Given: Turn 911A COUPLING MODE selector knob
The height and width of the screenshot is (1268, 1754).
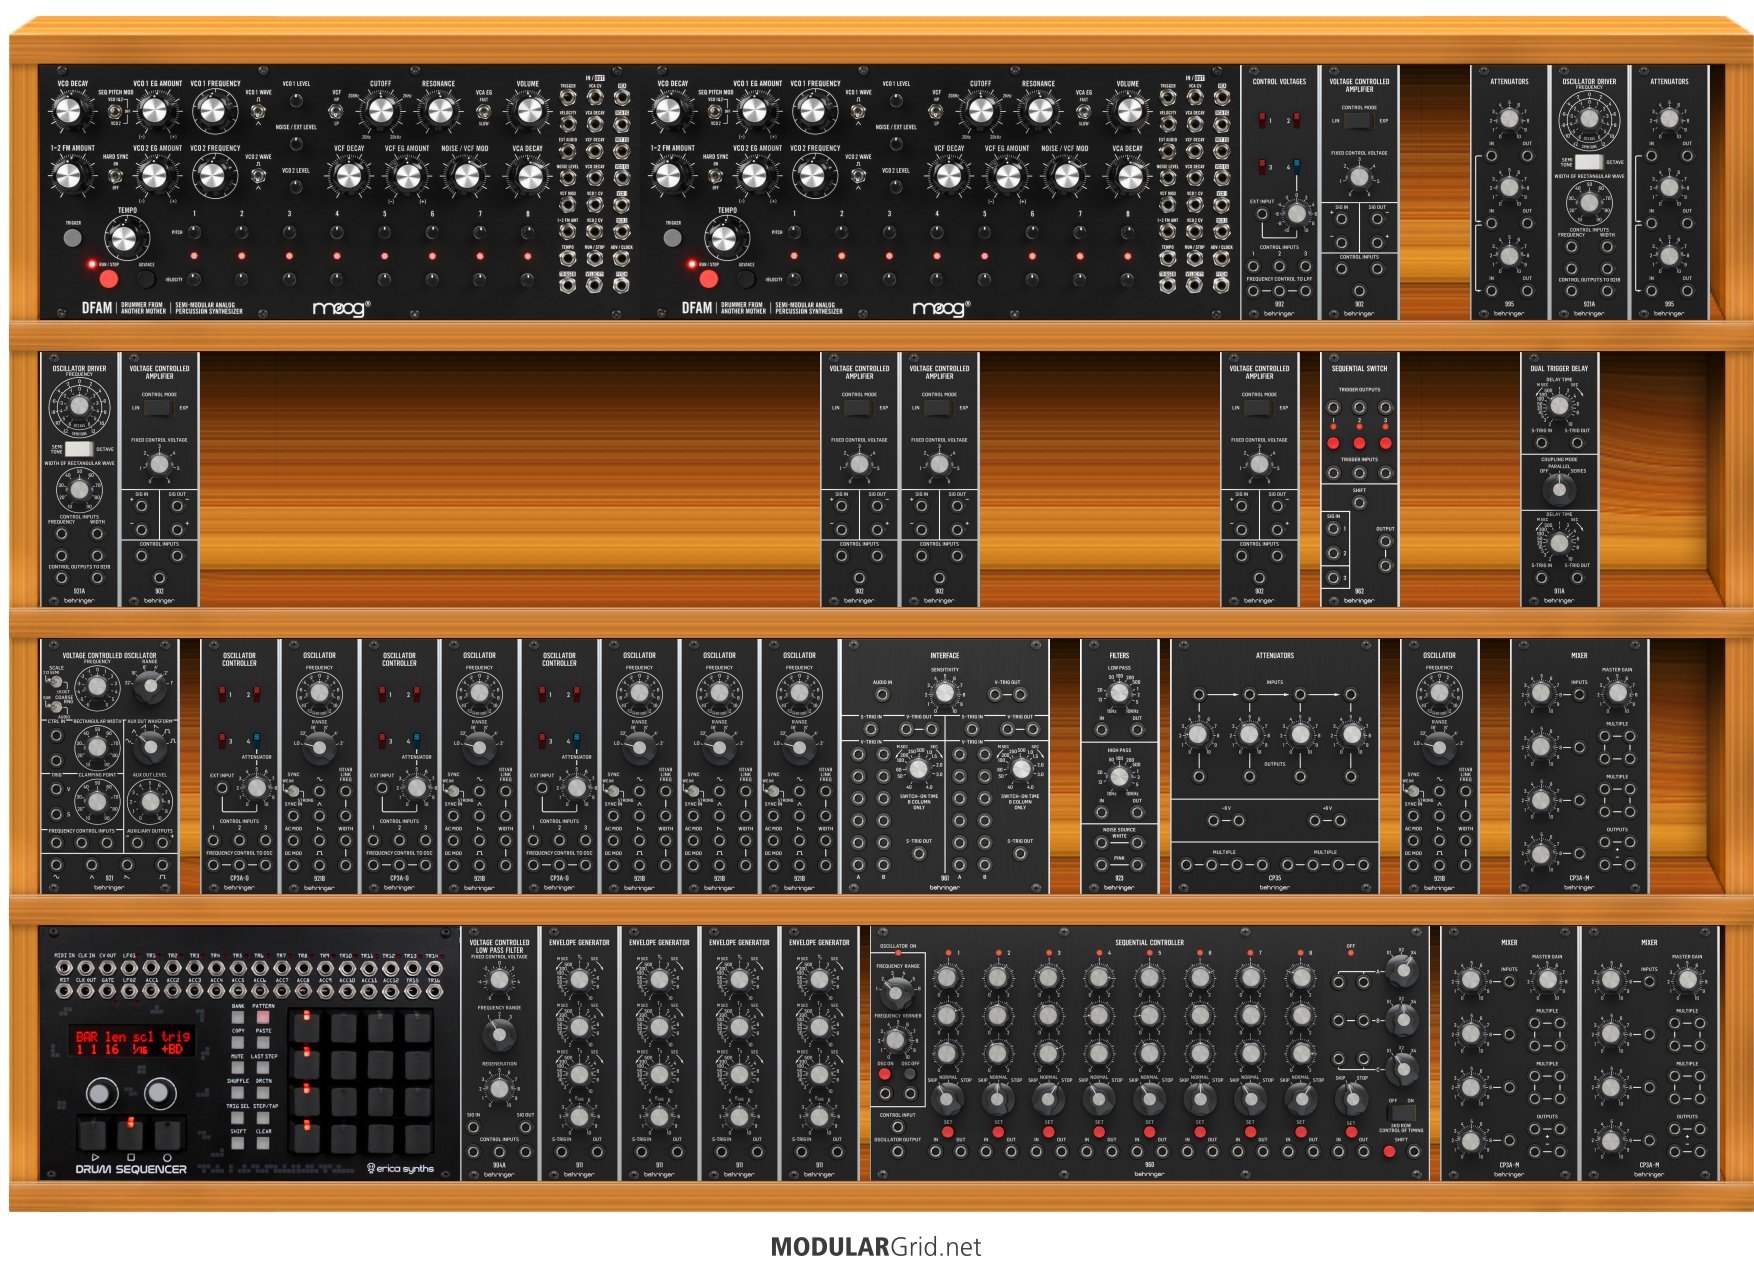Looking at the screenshot, I should pyautogui.click(x=1558, y=489).
